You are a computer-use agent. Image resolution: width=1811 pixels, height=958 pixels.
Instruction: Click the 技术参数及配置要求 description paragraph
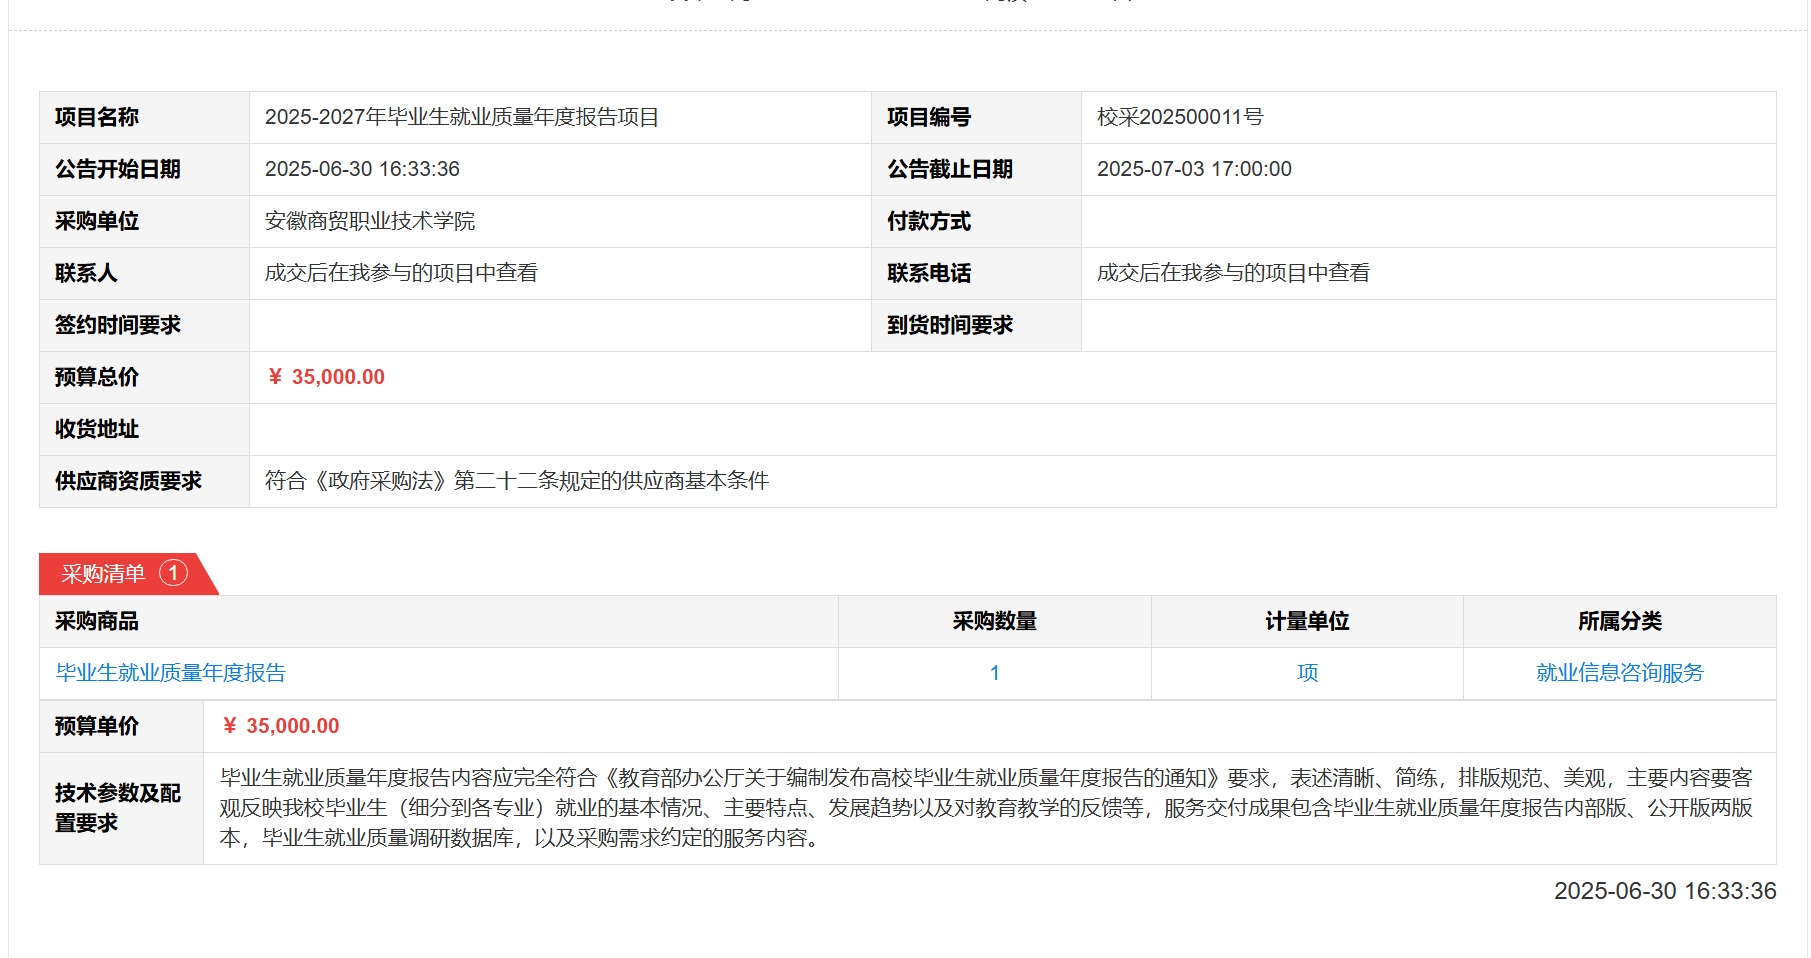point(985,808)
